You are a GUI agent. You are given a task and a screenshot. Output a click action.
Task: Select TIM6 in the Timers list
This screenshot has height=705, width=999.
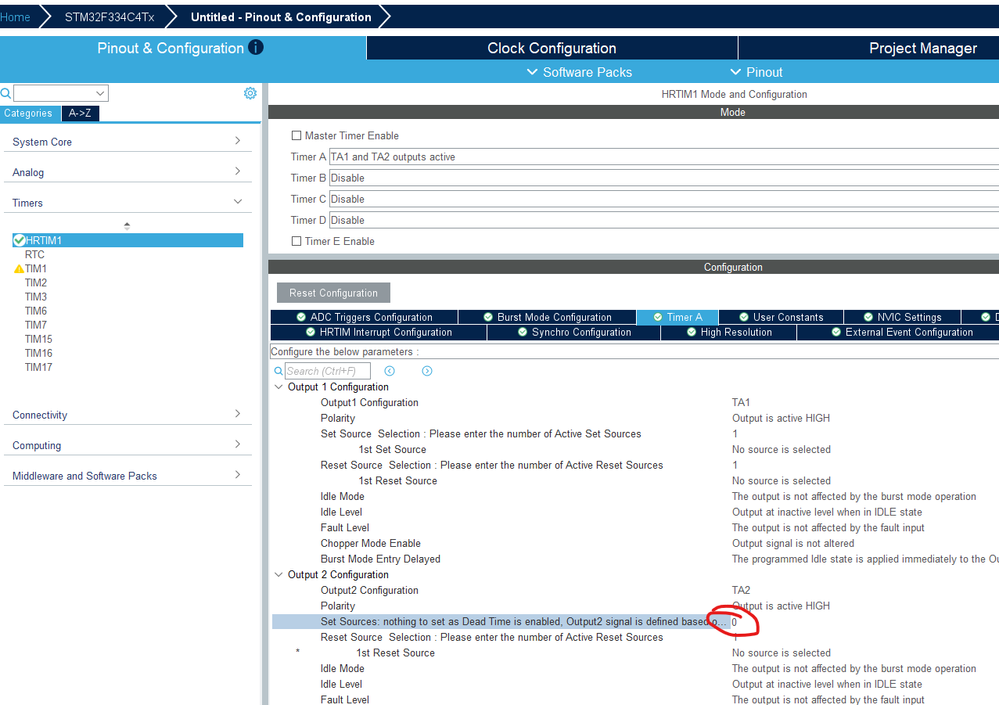point(36,311)
